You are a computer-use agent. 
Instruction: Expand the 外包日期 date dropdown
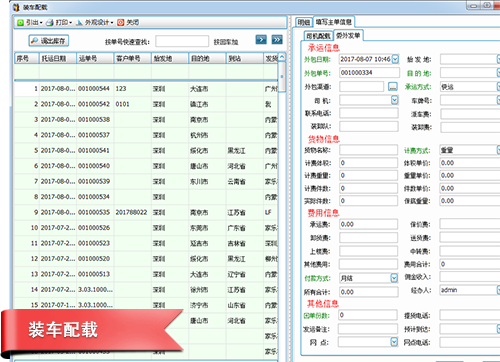click(395, 59)
